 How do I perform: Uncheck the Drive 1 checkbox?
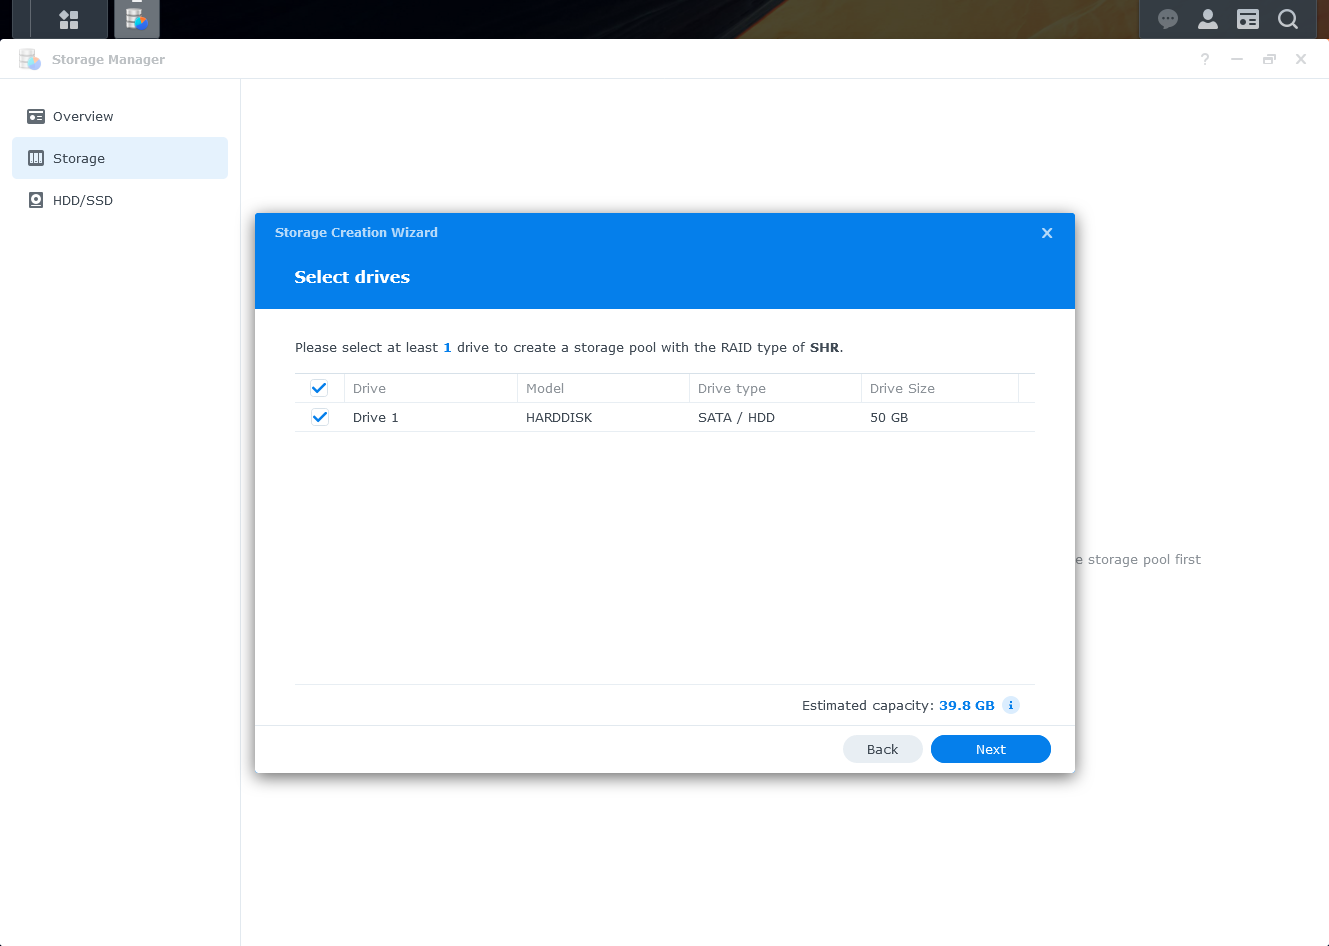point(319,417)
